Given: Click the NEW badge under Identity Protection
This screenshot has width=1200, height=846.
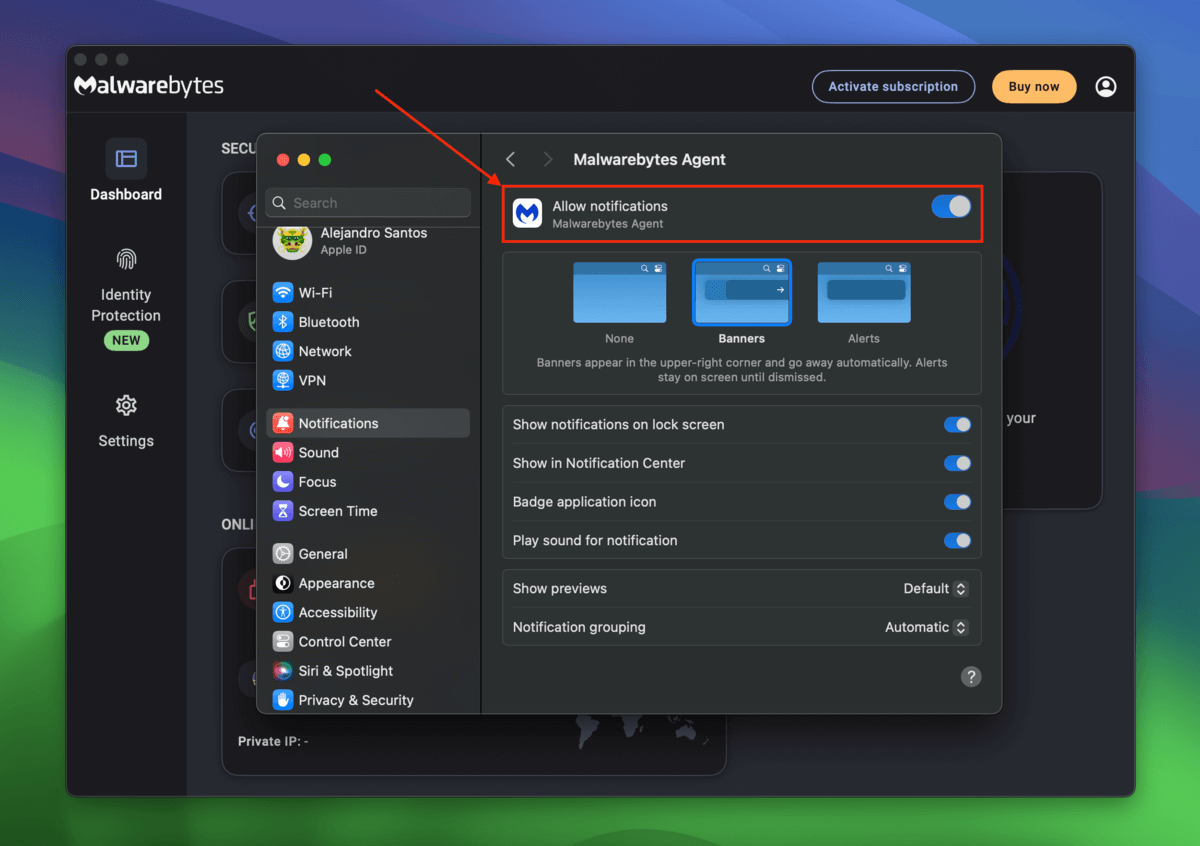Looking at the screenshot, I should coord(126,340).
